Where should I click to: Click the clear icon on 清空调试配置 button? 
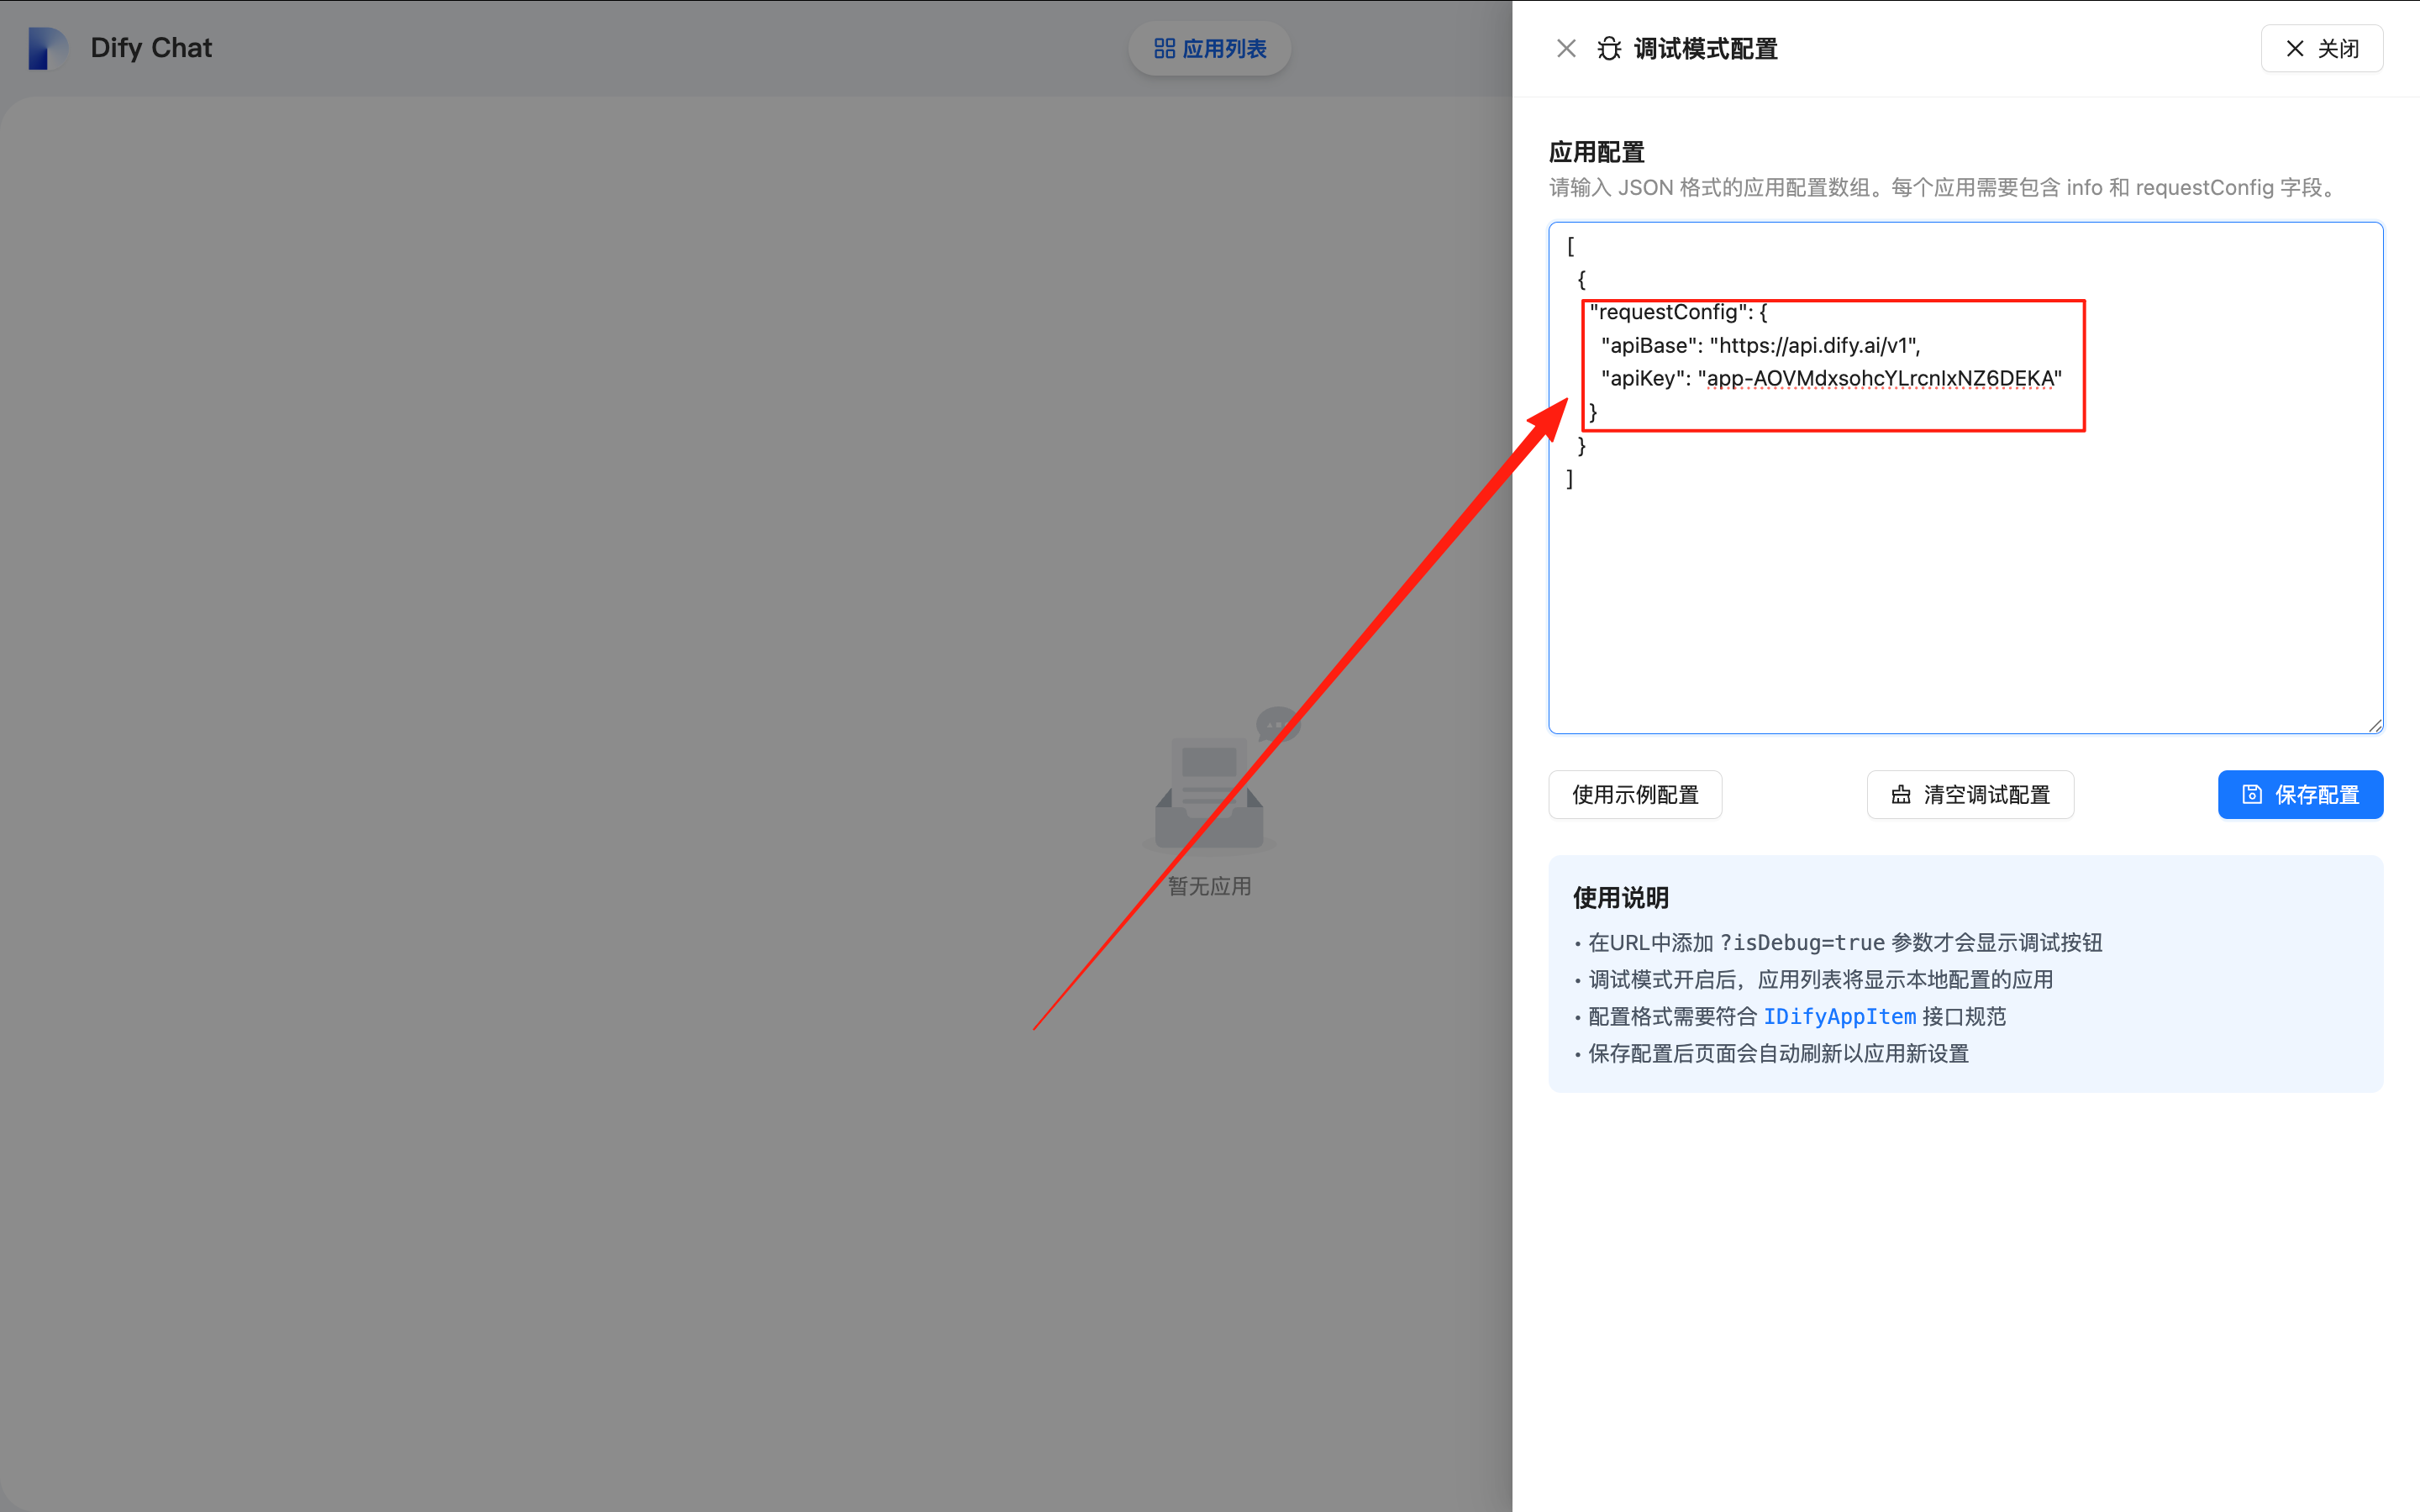[x=1901, y=794]
